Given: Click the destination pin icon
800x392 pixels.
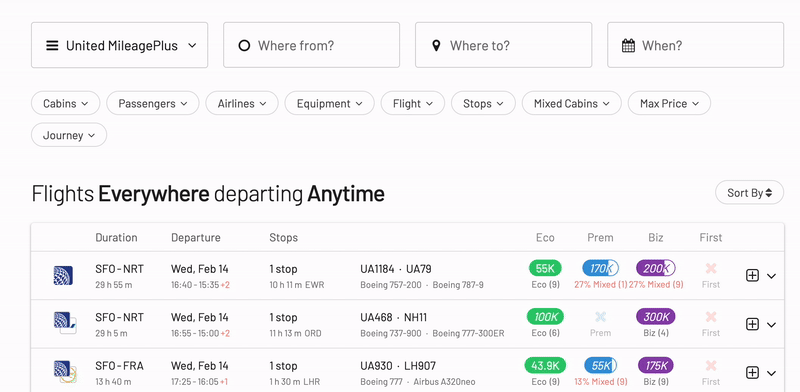Looking at the screenshot, I should tap(436, 45).
